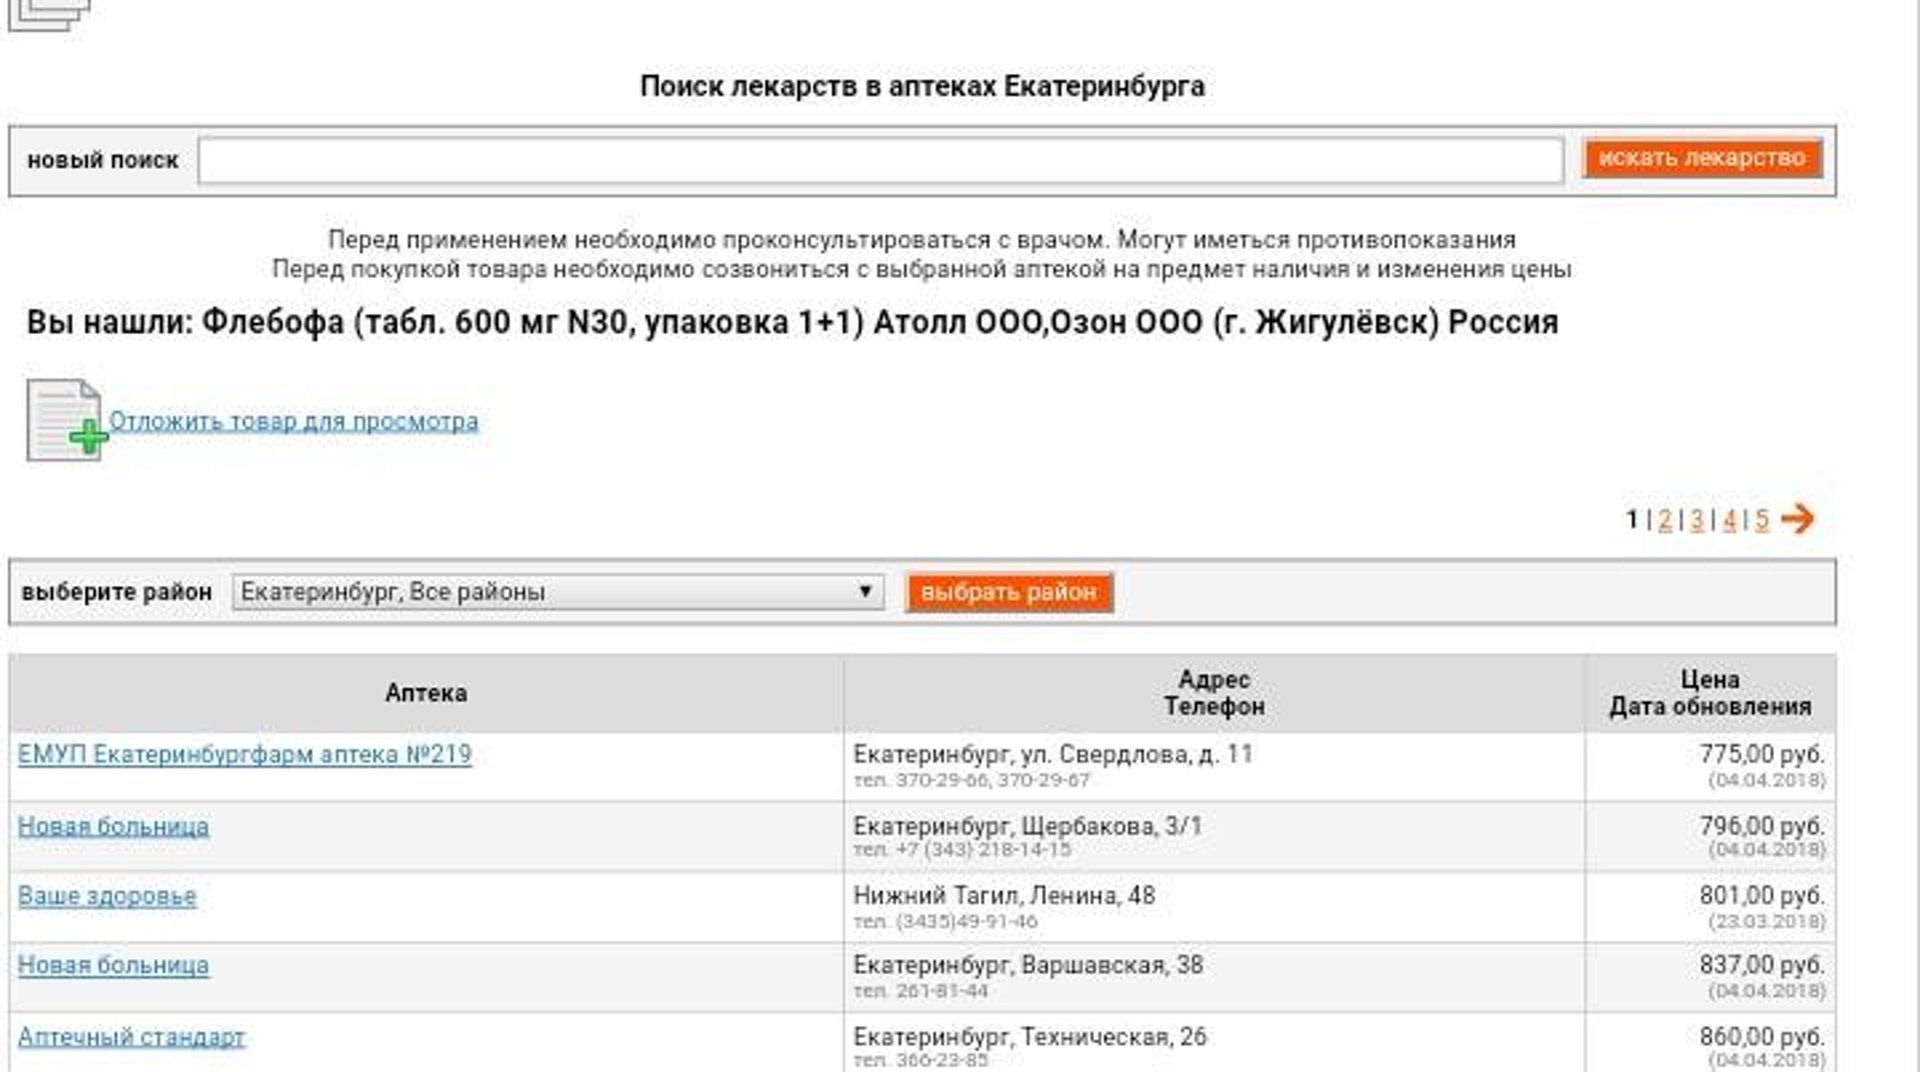Open Новая больница link at Варшавская, 38

coord(113,966)
